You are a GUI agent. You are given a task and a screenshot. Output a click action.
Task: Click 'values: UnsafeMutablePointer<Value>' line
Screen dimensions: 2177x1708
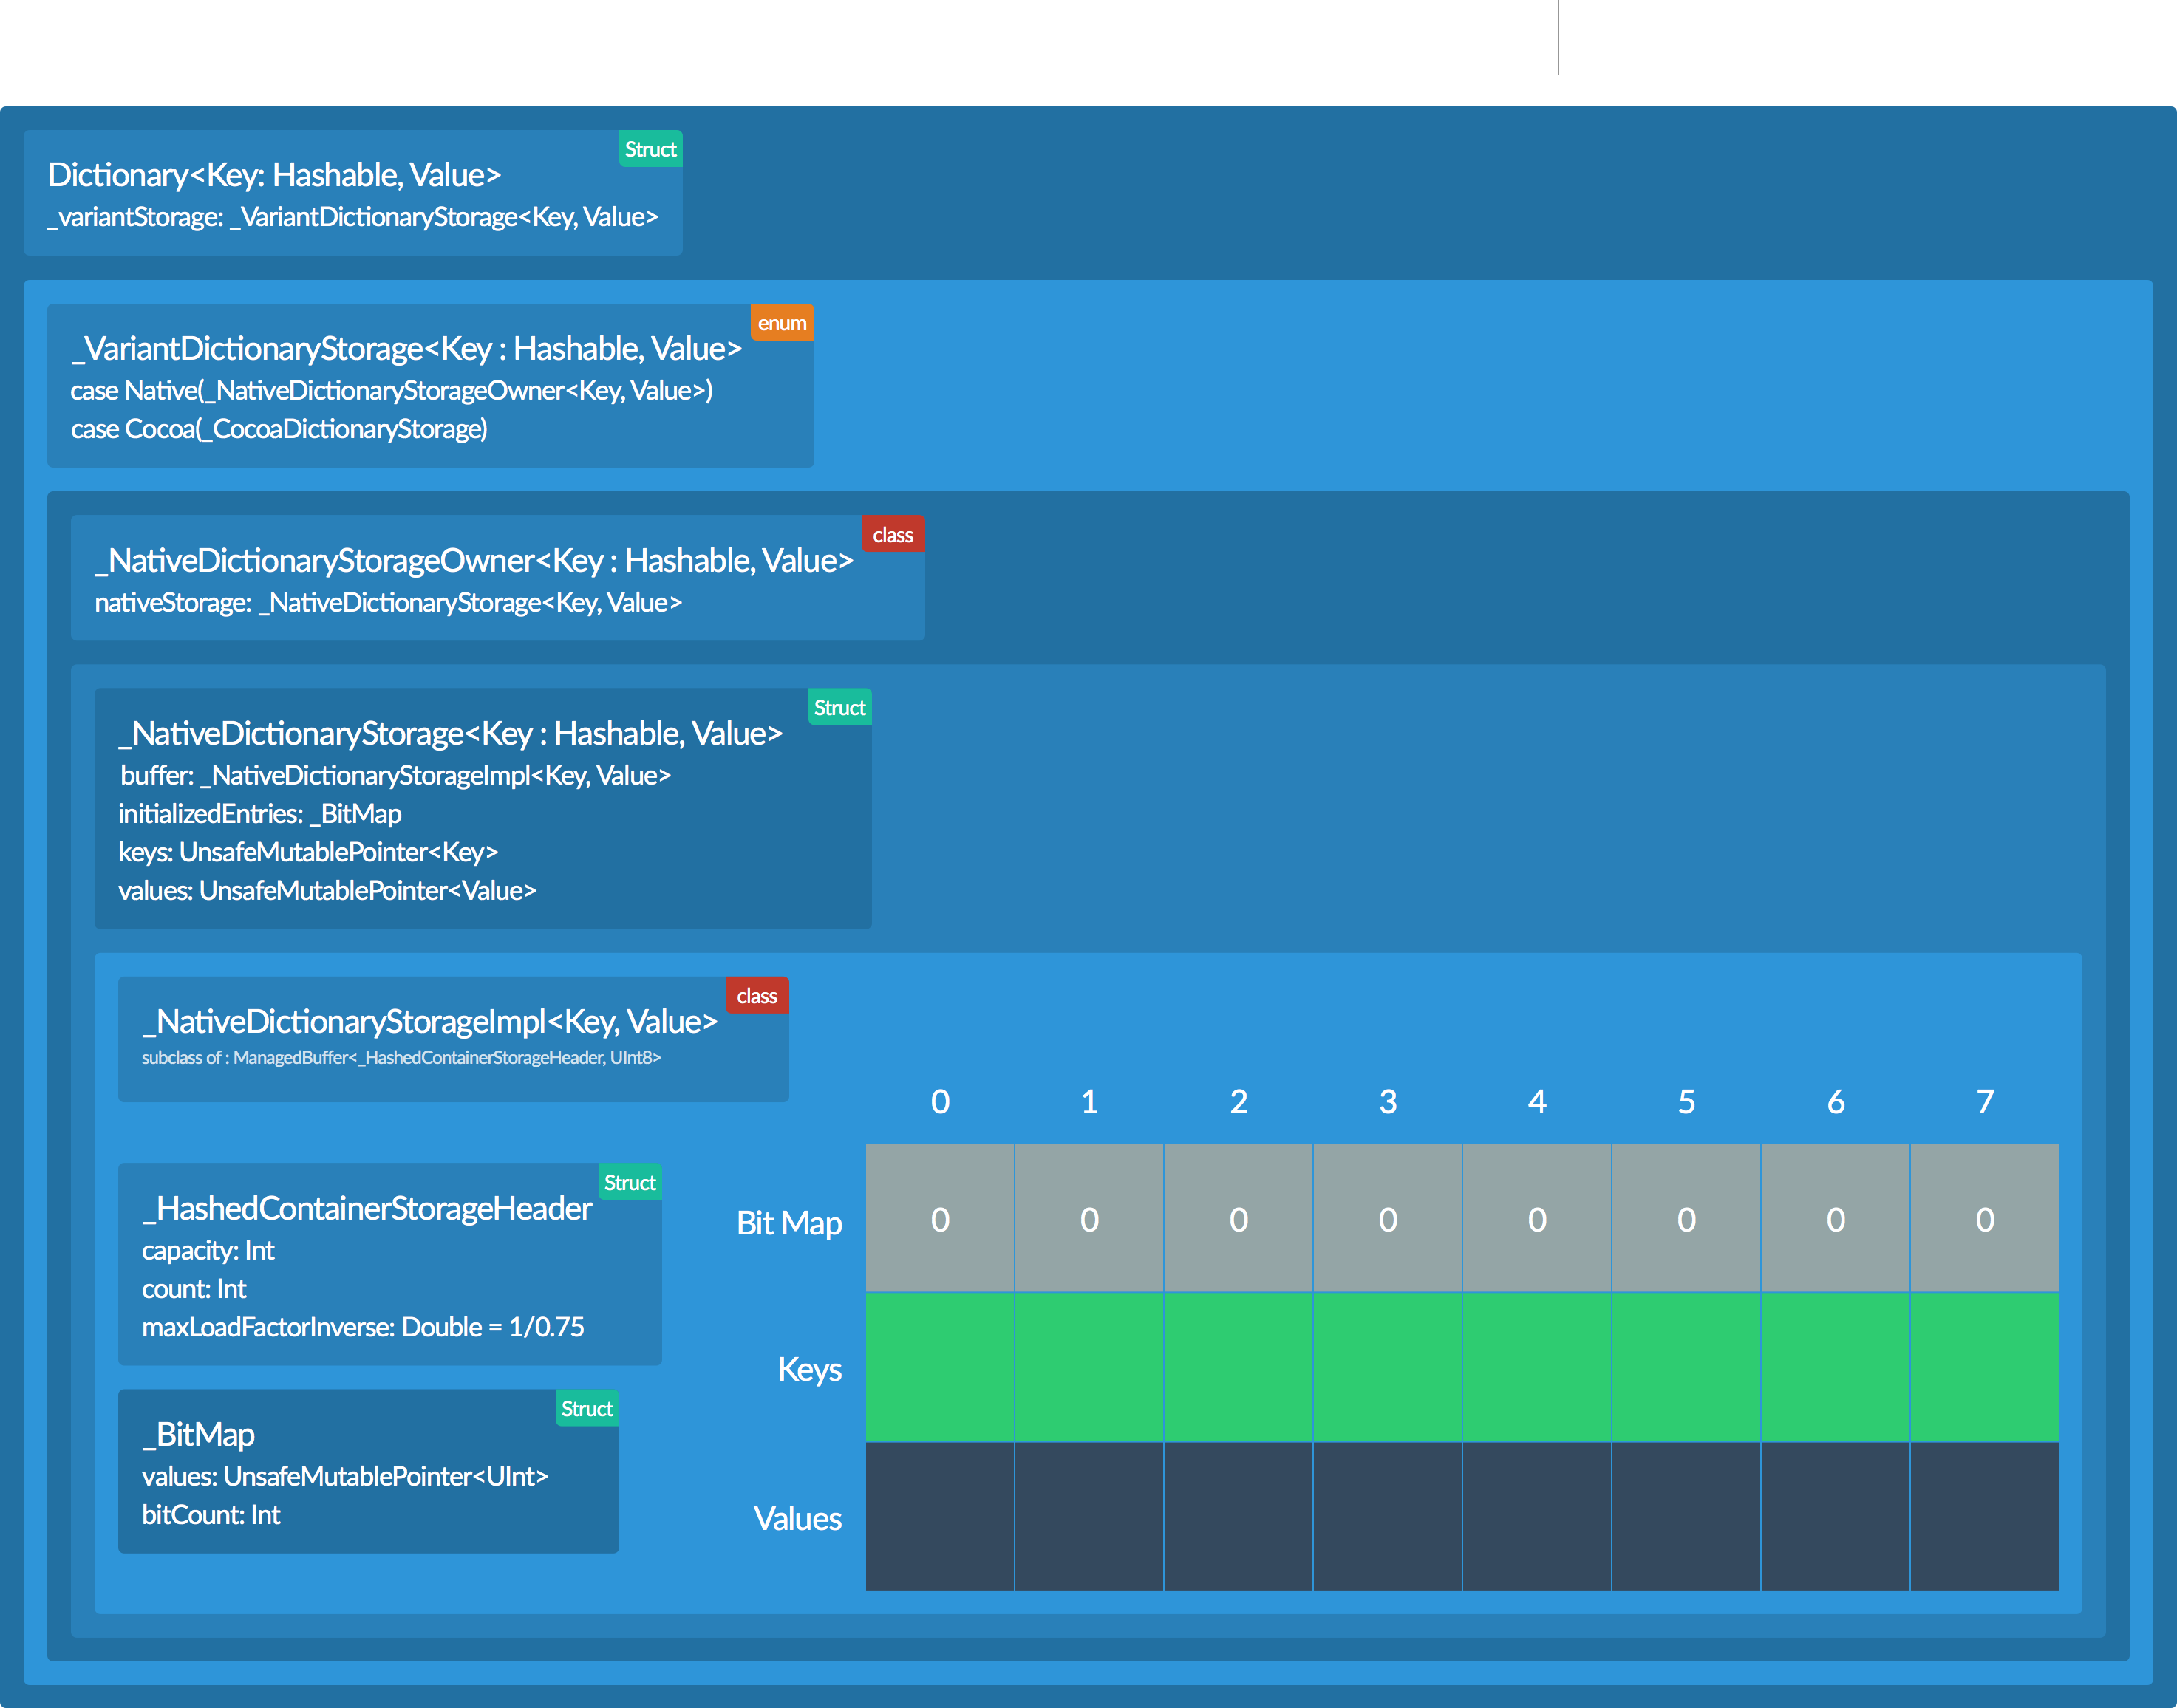(327, 891)
